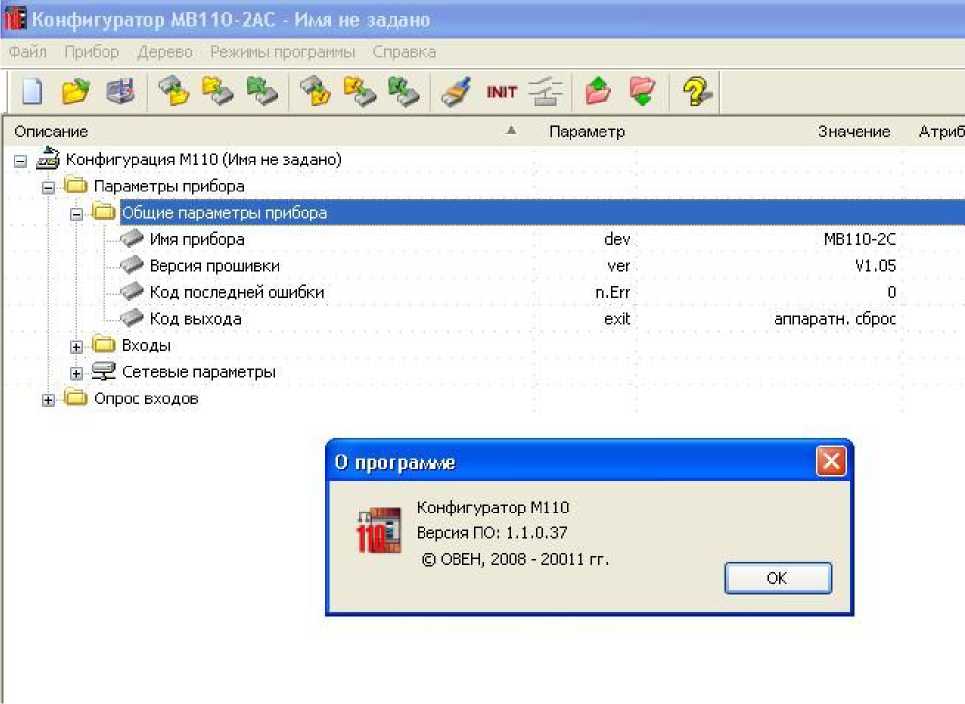
Task: Click the folder icon with green down arrow
Action: pos(642,92)
